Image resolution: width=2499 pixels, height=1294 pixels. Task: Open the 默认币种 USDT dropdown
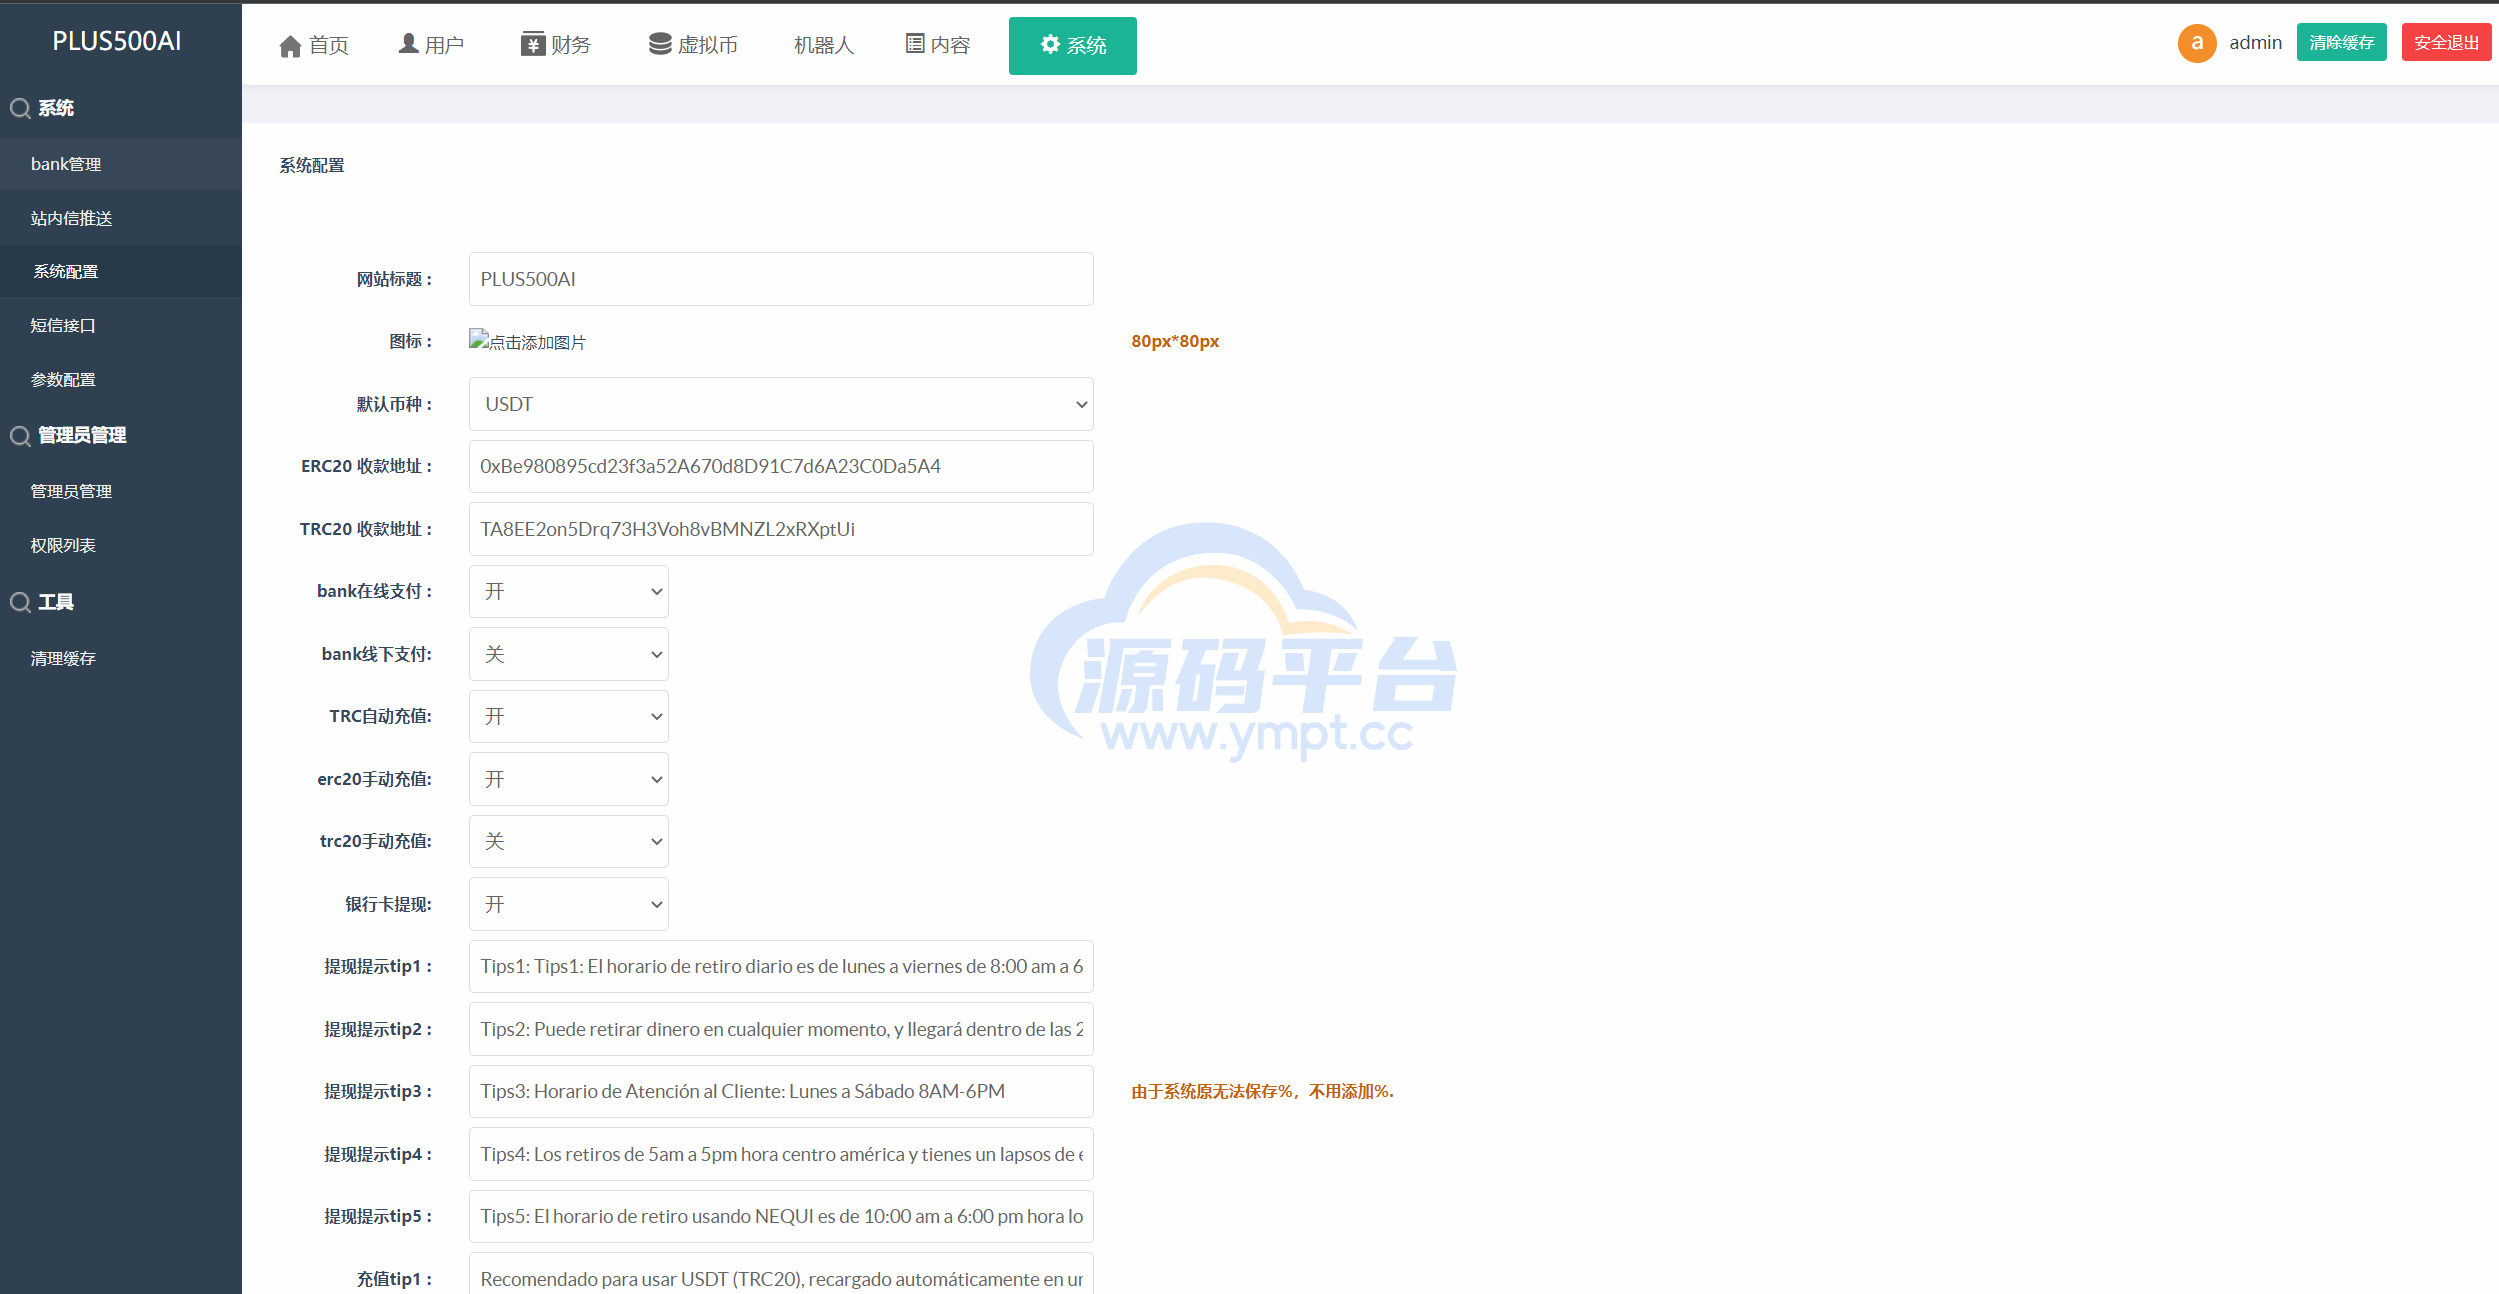pyautogui.click(x=781, y=404)
